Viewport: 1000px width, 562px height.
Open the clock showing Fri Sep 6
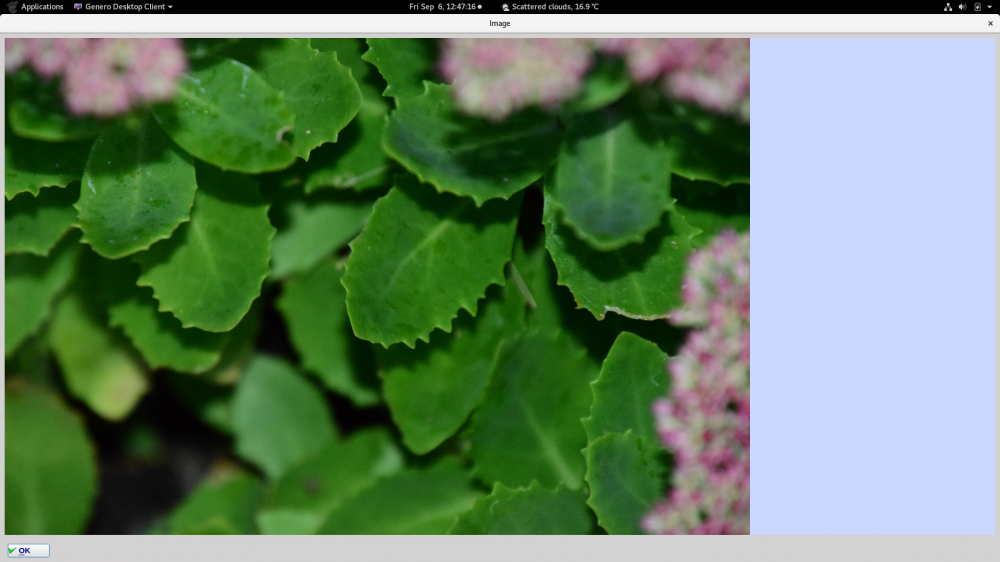click(x=445, y=6)
